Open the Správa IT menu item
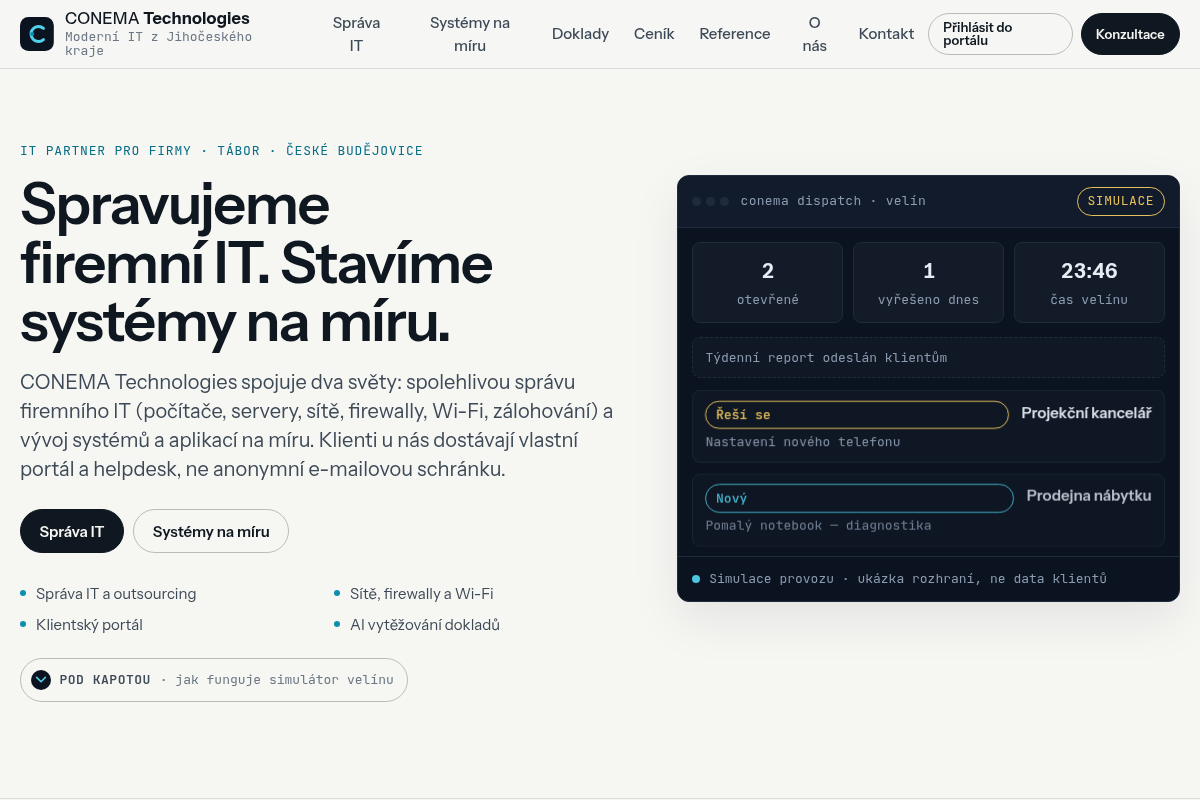Image resolution: width=1200 pixels, height=800 pixels. 356,34
